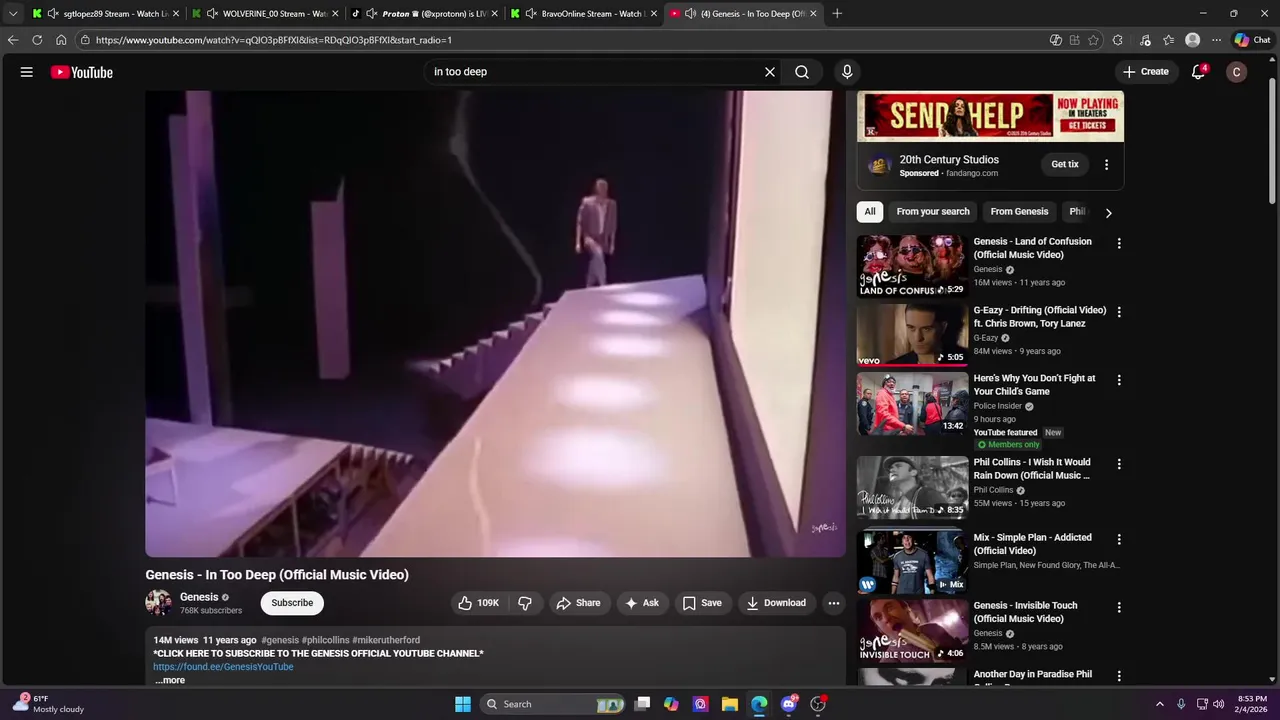Go to the YouTube home logo
The height and width of the screenshot is (720, 1280).
point(82,72)
